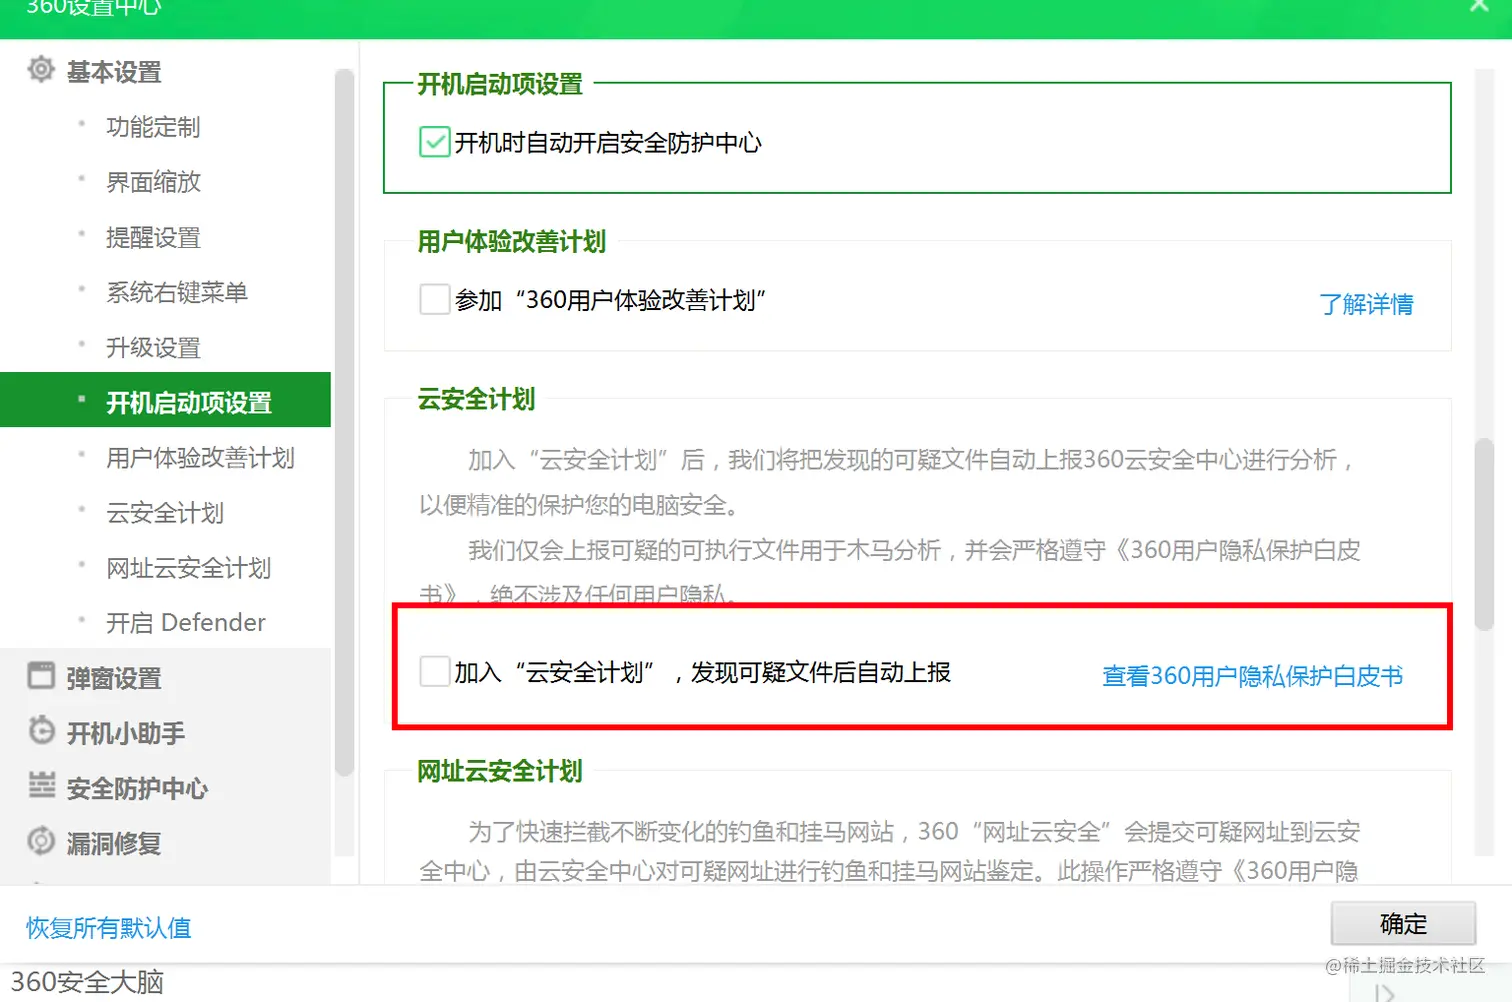Click the sidebar vertical scrollbar
This screenshot has width=1512, height=1002.
(344, 422)
